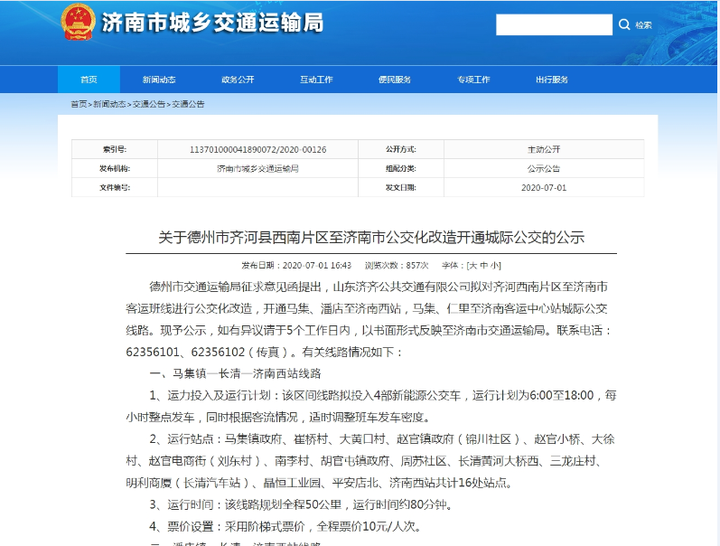
Task: Open the 新闻动态 navigation menu
Action: point(159,79)
